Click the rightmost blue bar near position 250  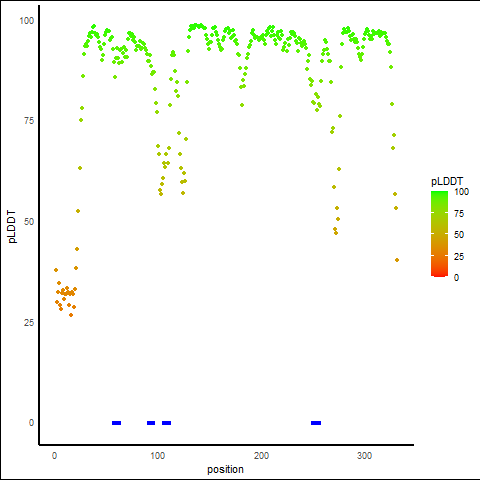click(316, 423)
